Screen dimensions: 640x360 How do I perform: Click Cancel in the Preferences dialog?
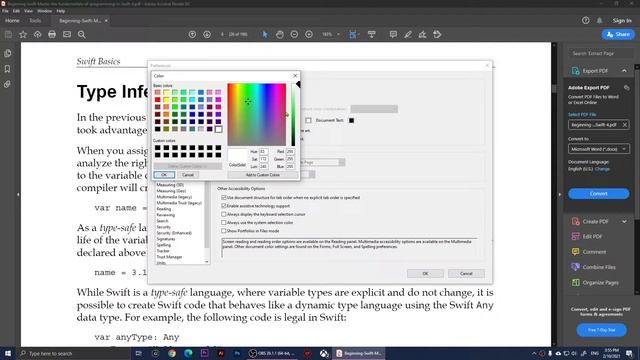pyautogui.click(x=466, y=274)
